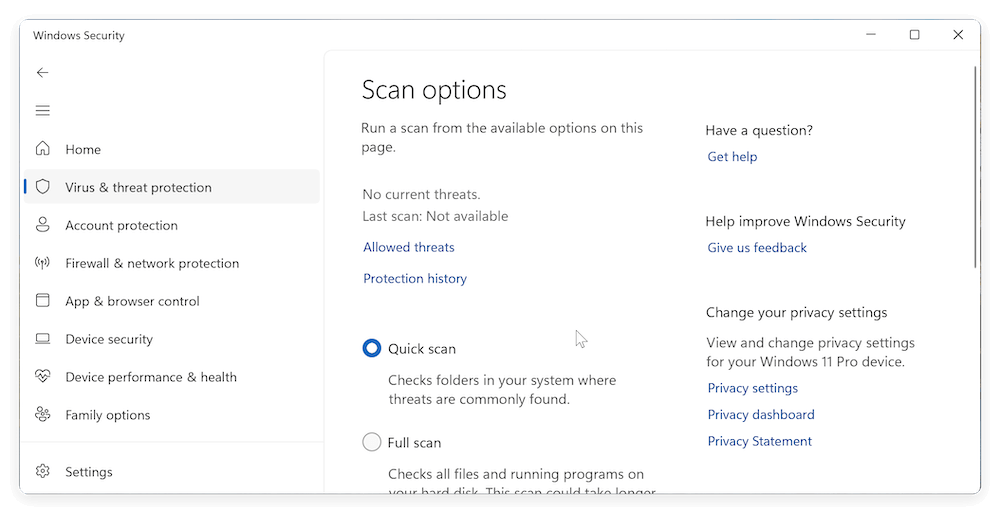Click the Firewall & network protection antenna icon

click(x=42, y=263)
